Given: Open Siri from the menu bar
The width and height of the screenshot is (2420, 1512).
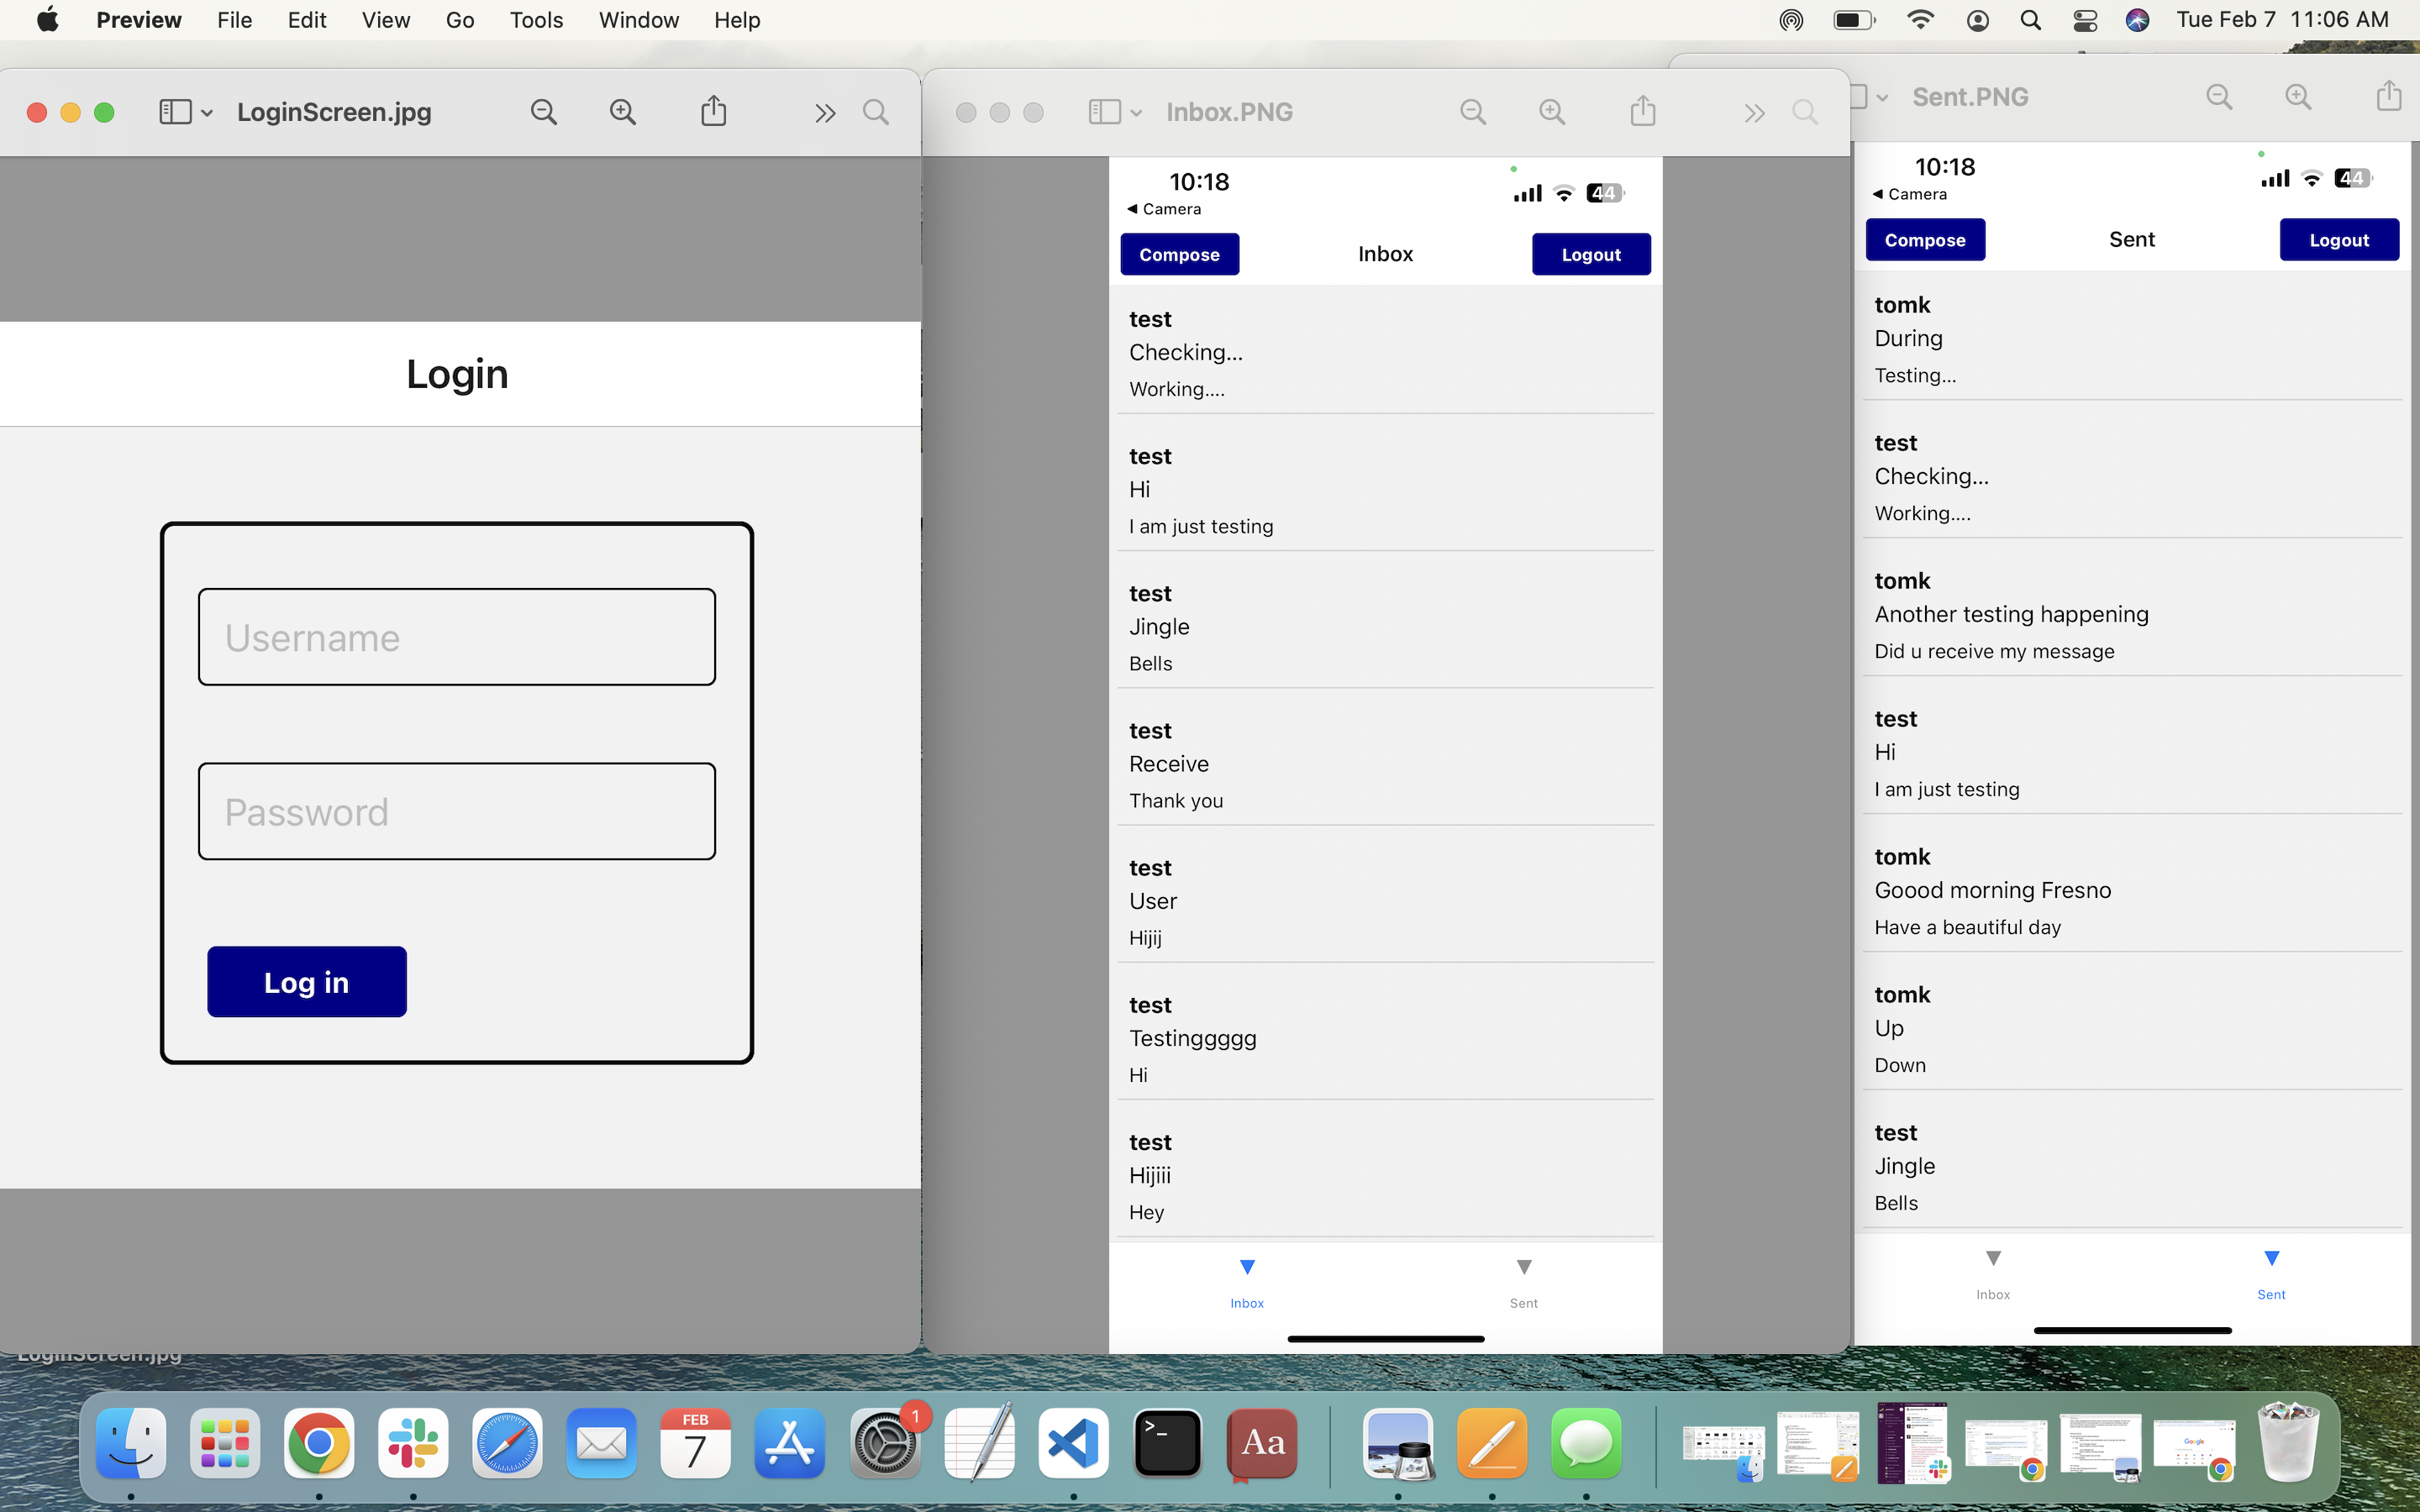Looking at the screenshot, I should coord(2137,20).
